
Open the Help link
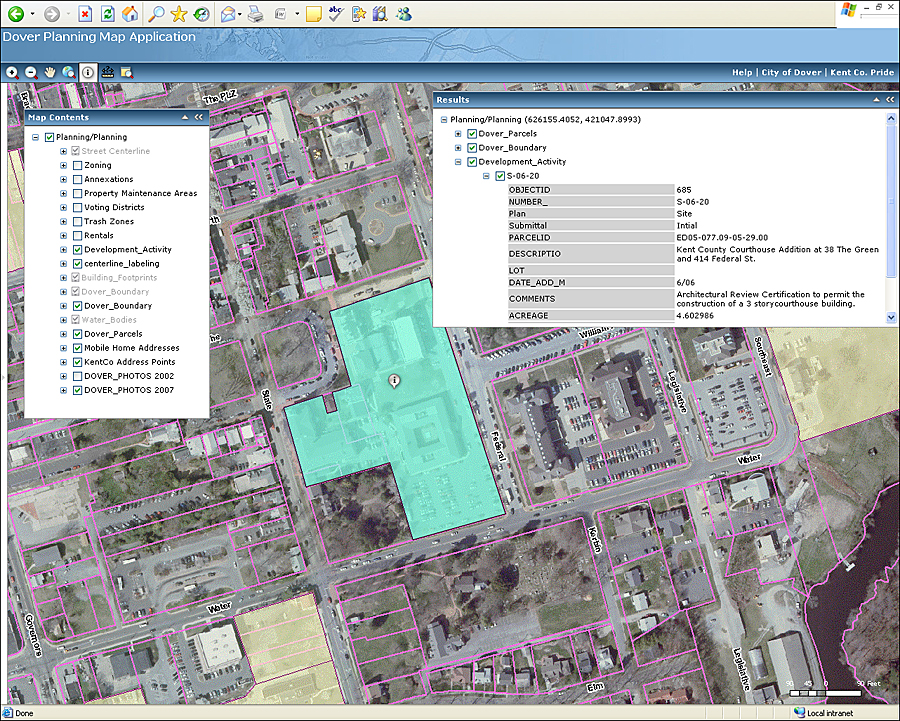pyautogui.click(x=741, y=73)
